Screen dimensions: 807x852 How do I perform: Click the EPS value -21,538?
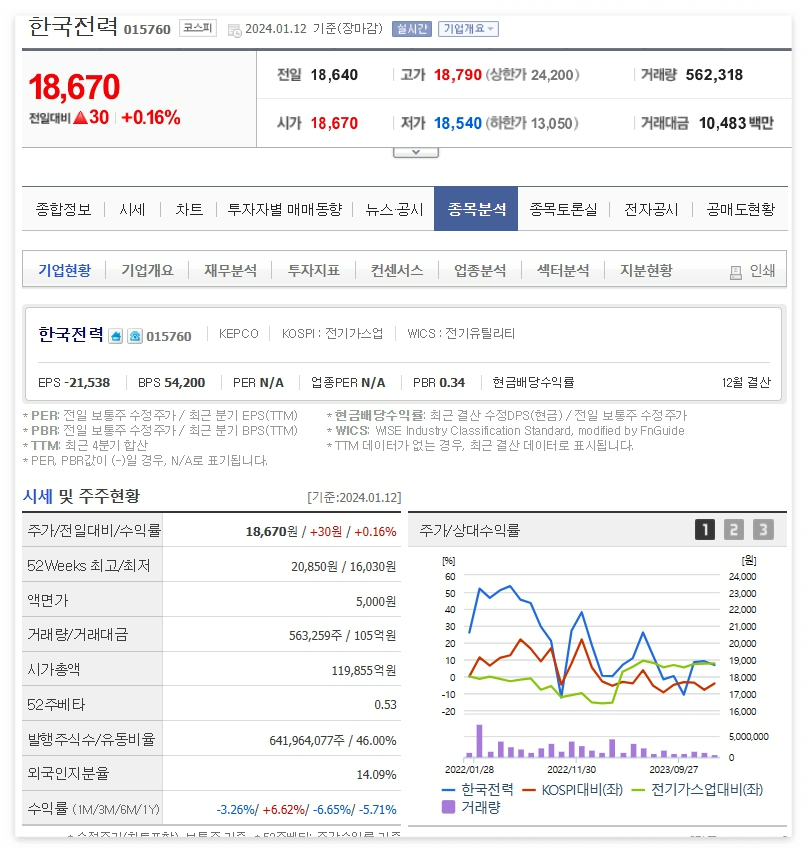pyautogui.click(x=87, y=383)
